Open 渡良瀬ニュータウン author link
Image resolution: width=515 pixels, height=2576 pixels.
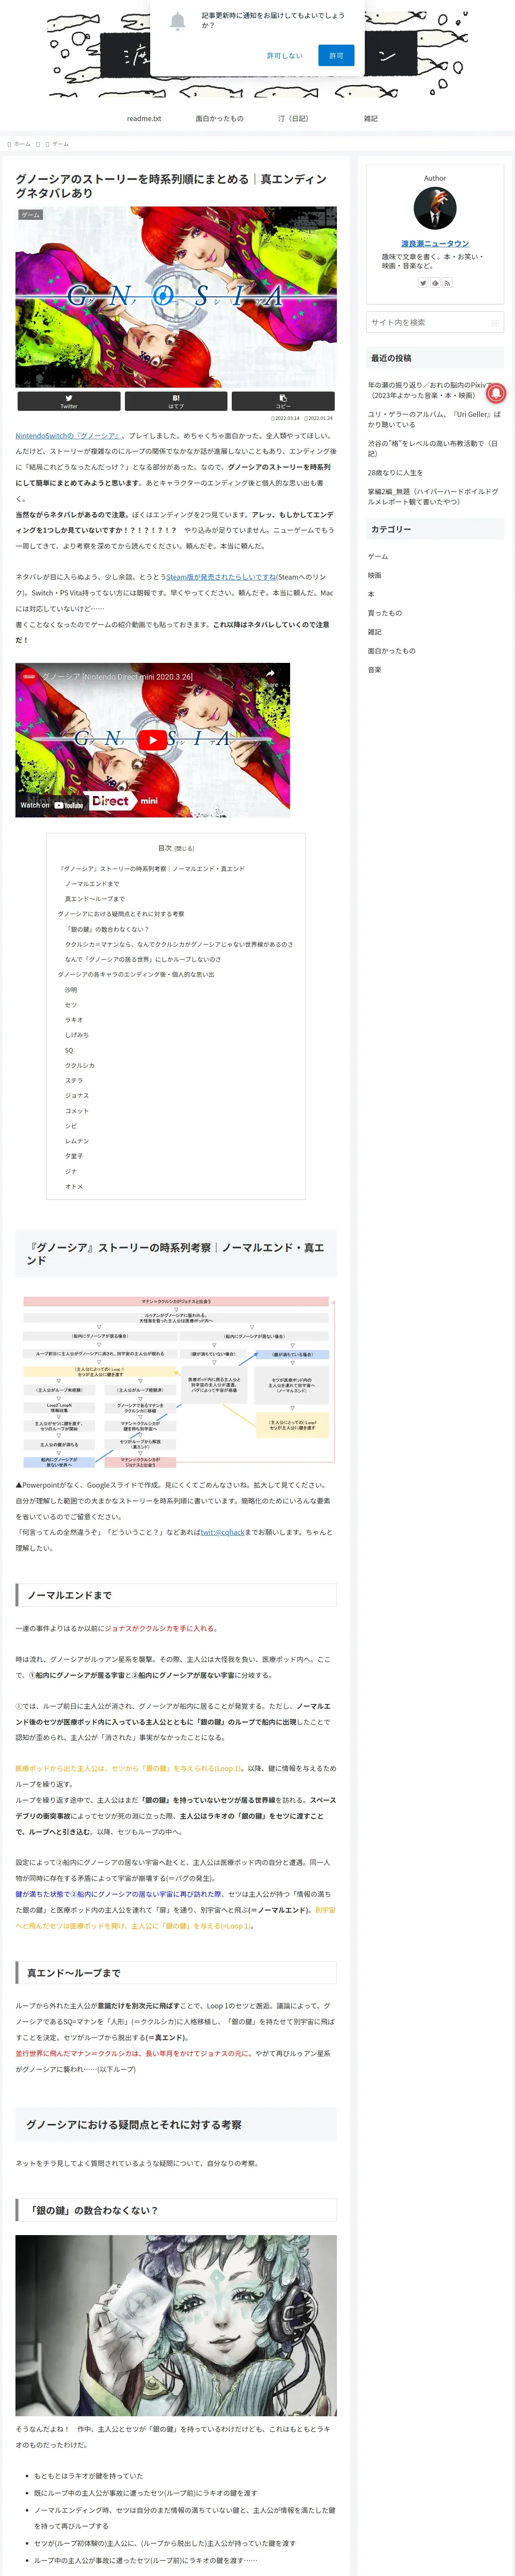(435, 244)
